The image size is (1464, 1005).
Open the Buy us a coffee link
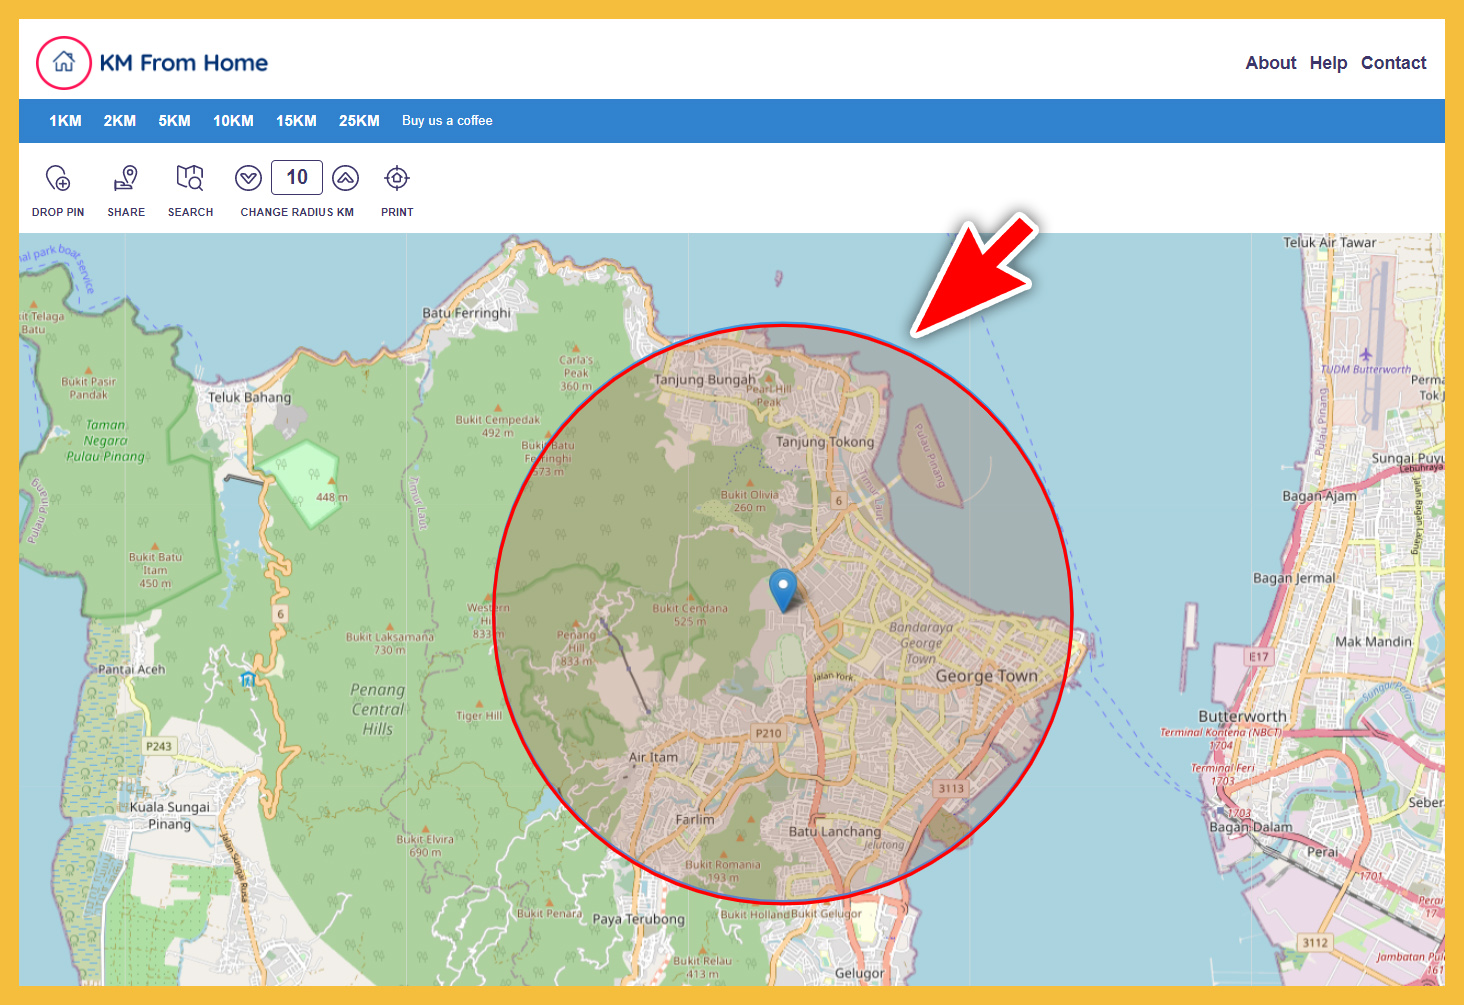(447, 121)
